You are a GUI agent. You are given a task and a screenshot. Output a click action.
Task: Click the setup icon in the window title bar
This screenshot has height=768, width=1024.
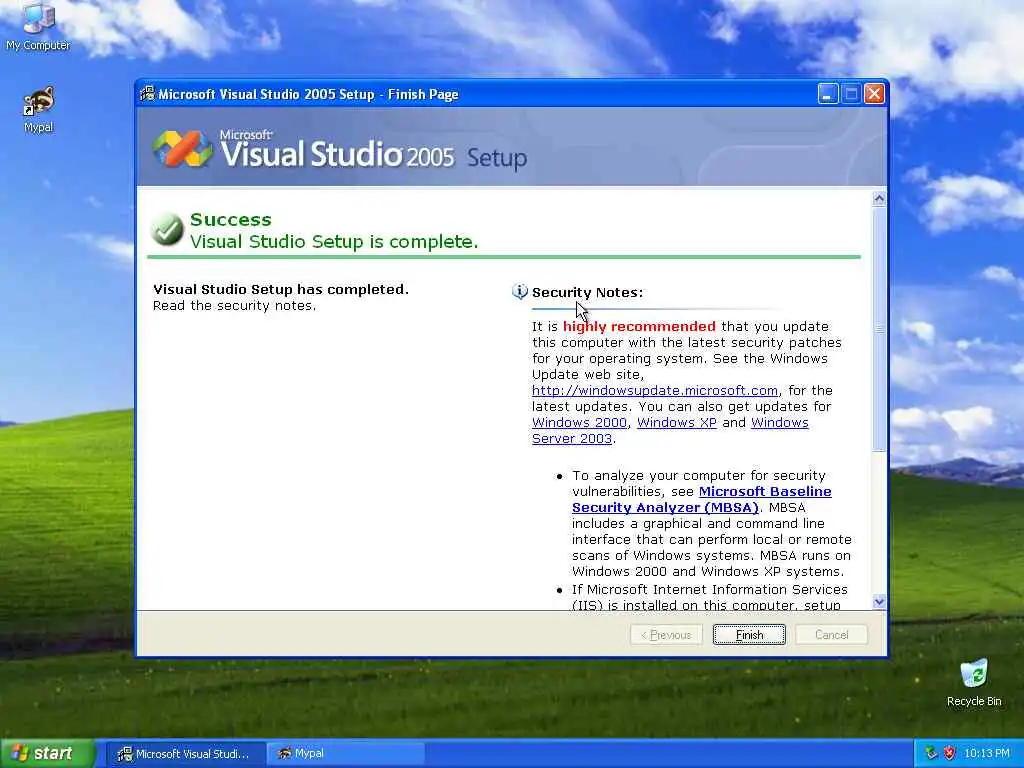click(148, 94)
